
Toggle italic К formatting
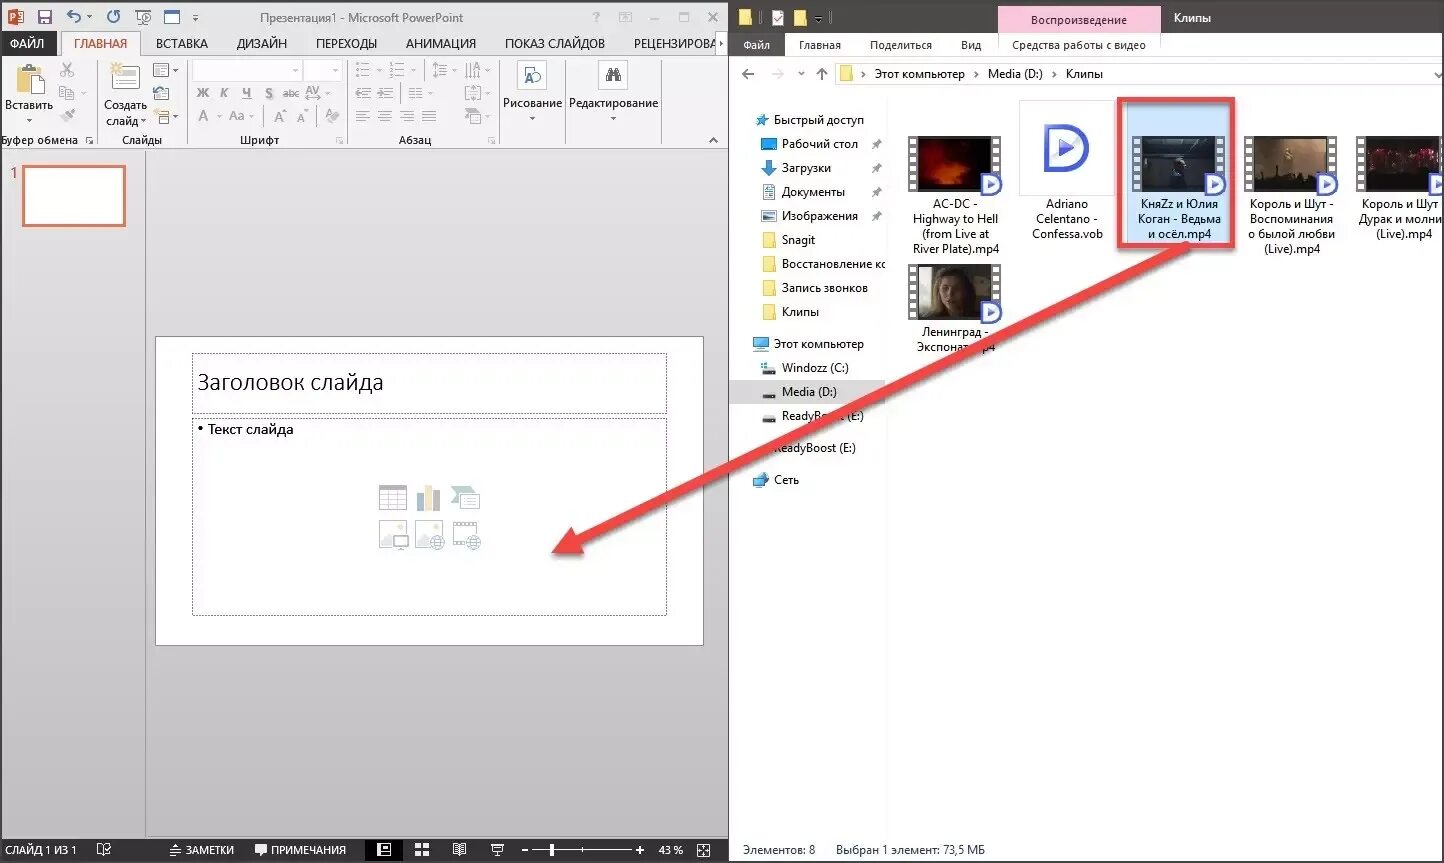(x=224, y=93)
